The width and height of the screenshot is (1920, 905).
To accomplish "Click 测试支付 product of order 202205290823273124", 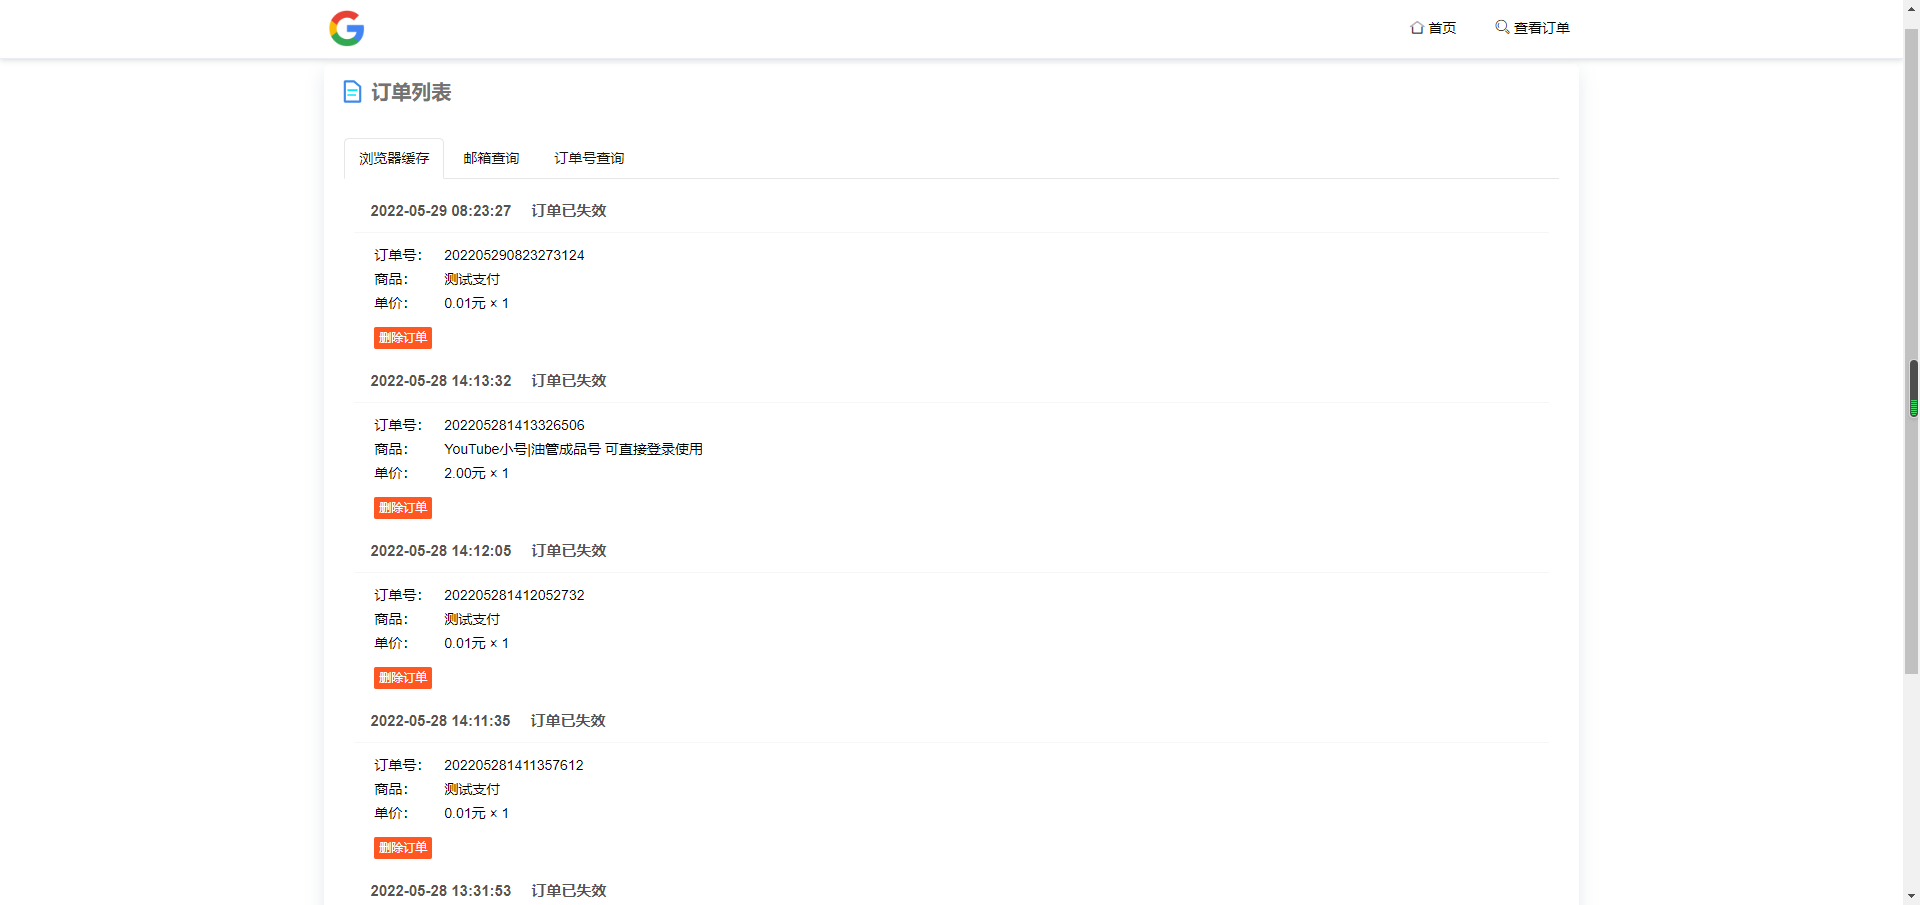I will pos(472,279).
